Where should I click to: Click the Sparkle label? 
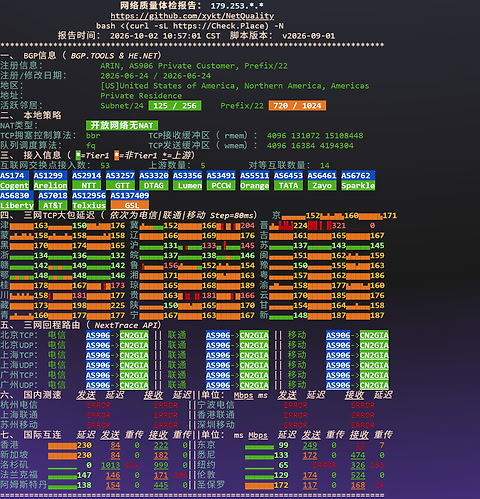358,185
